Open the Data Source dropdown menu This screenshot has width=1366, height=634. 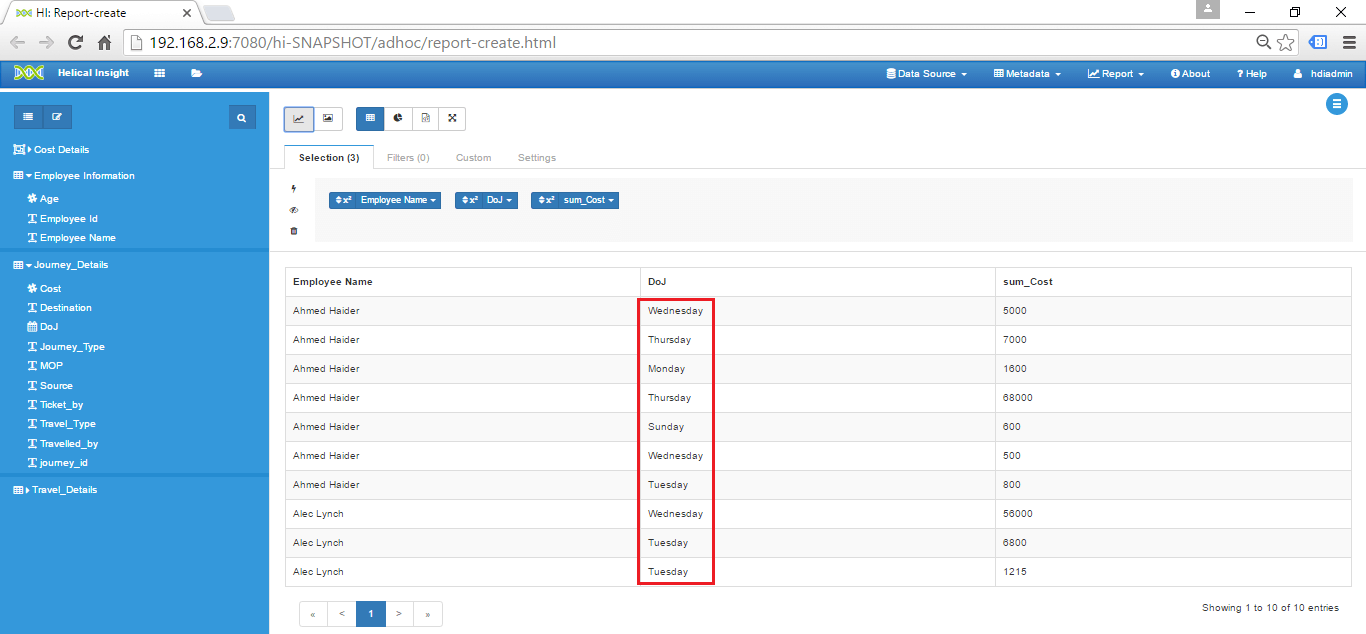[927, 74]
